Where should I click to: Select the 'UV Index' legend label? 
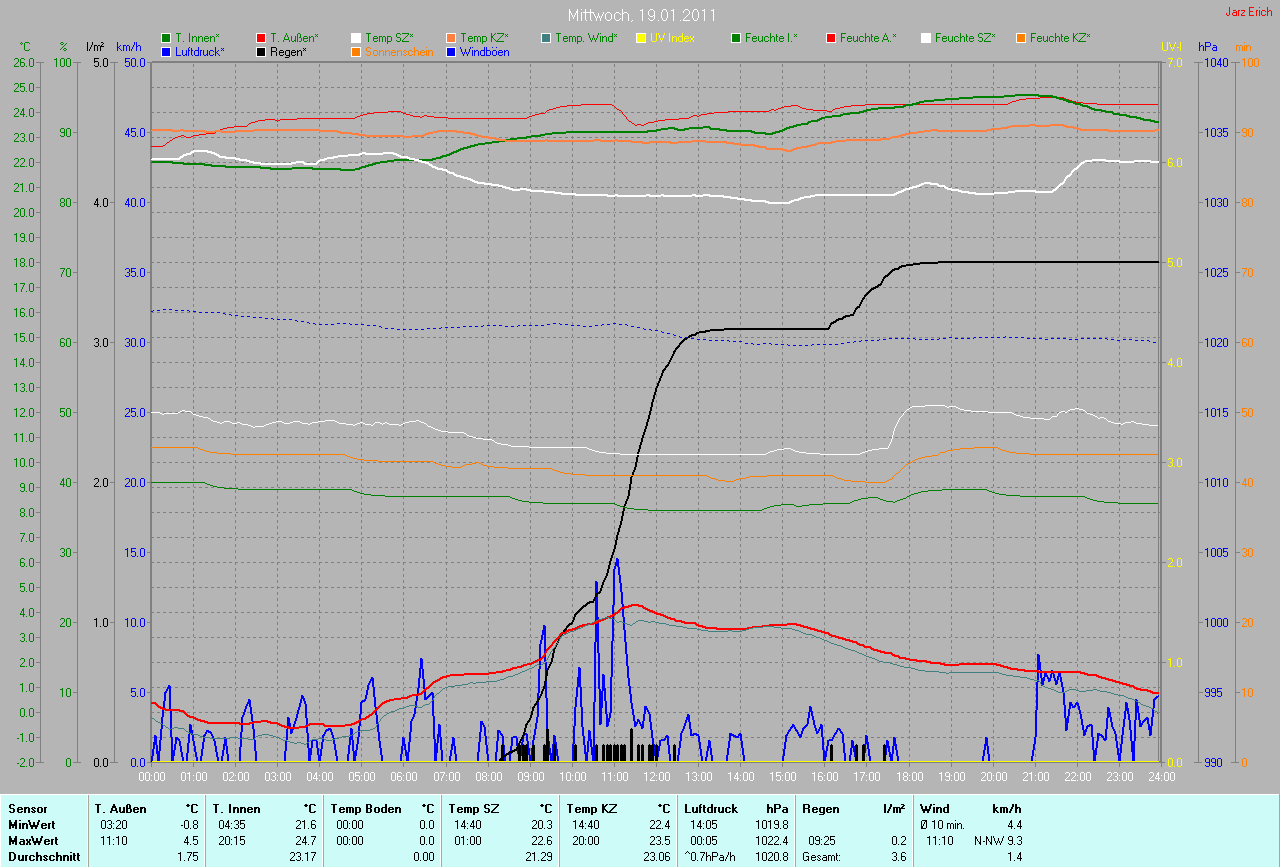click(672, 38)
